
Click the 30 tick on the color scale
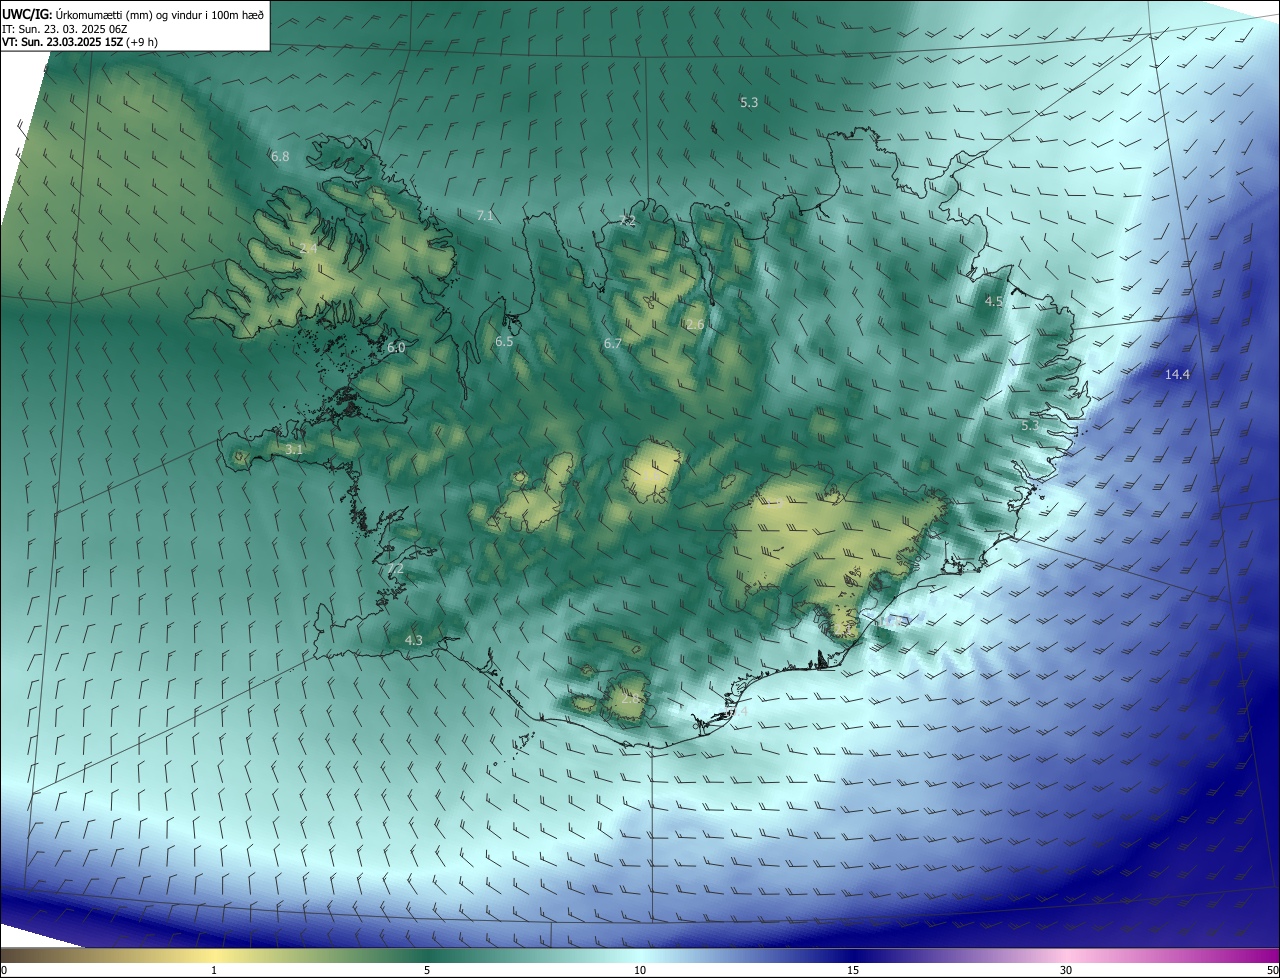pyautogui.click(x=1066, y=970)
